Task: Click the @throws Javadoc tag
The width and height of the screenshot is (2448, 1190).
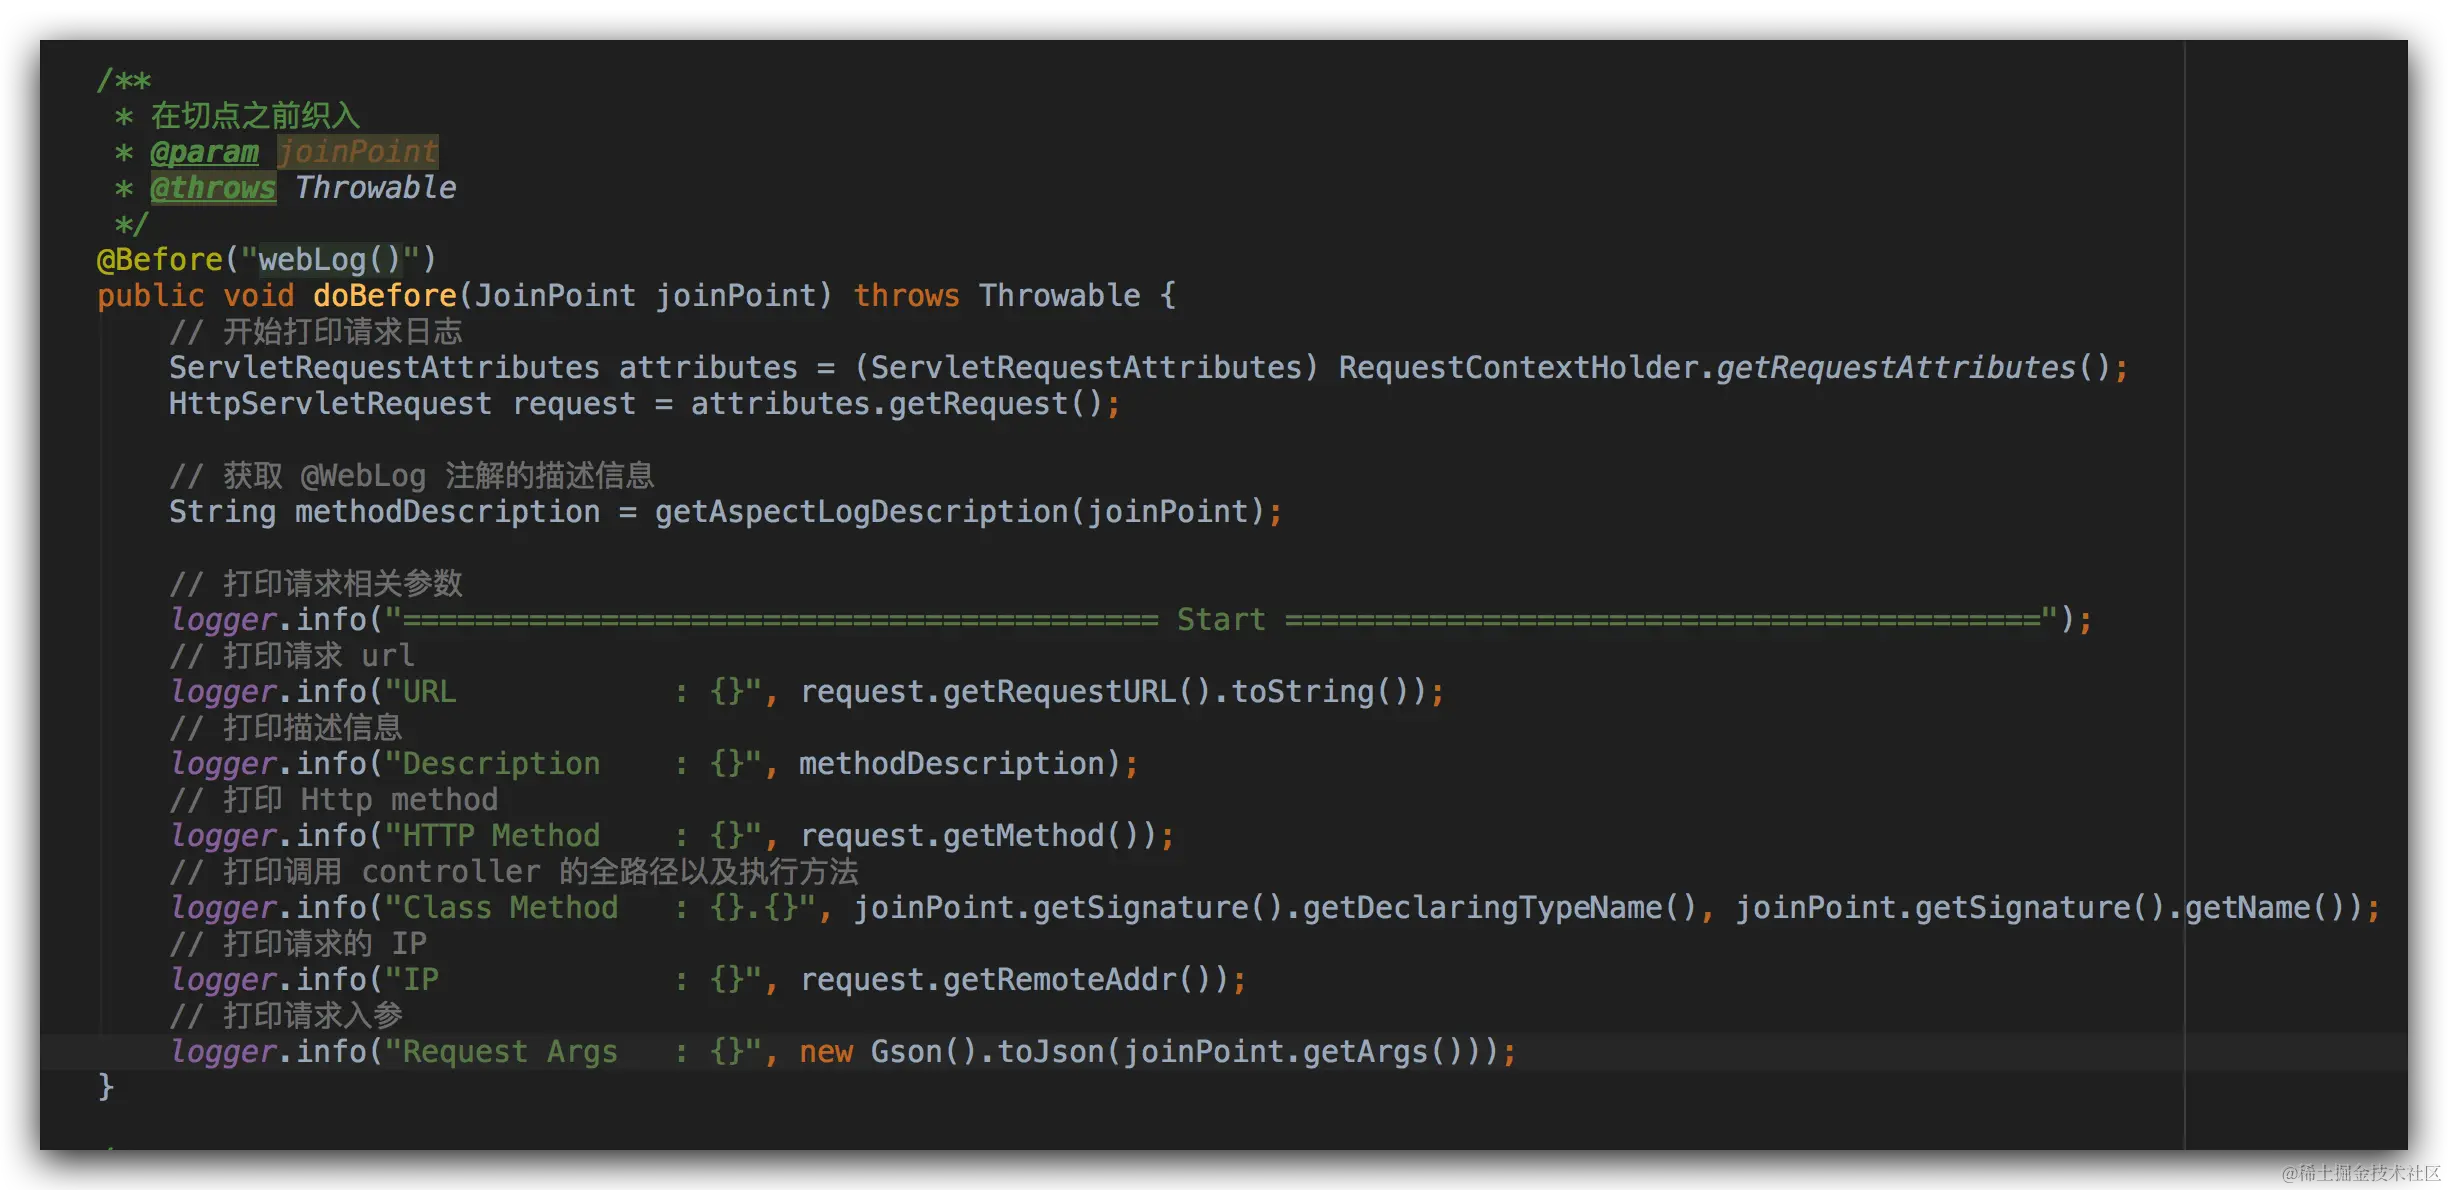Action: [213, 188]
